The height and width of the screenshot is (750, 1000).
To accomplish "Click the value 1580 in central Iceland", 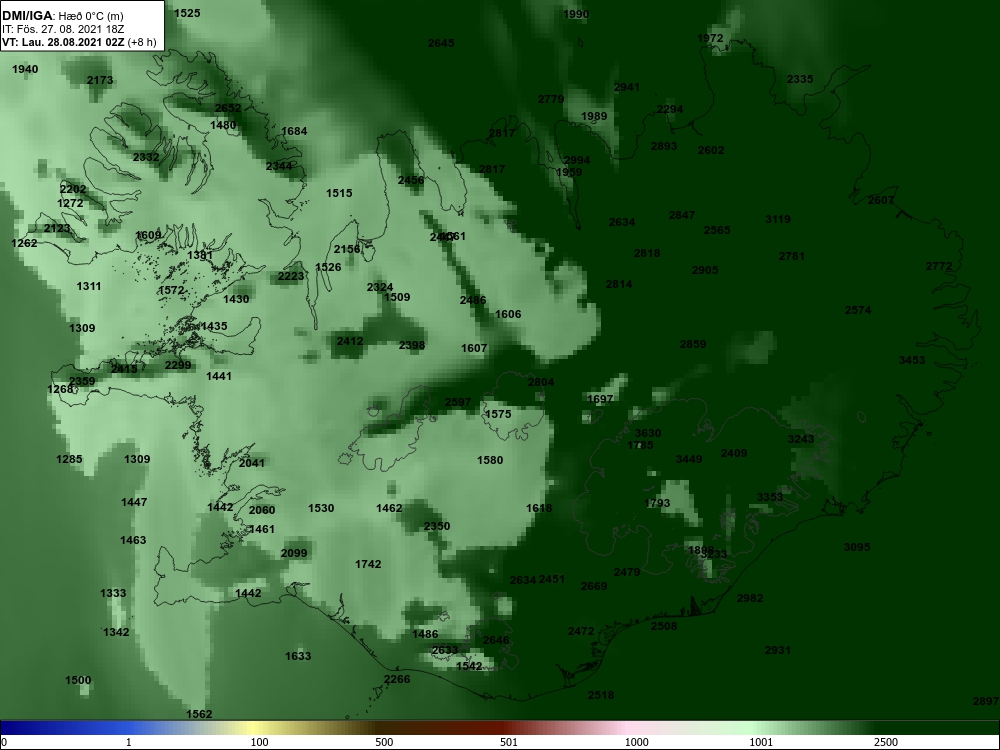I will (490, 460).
